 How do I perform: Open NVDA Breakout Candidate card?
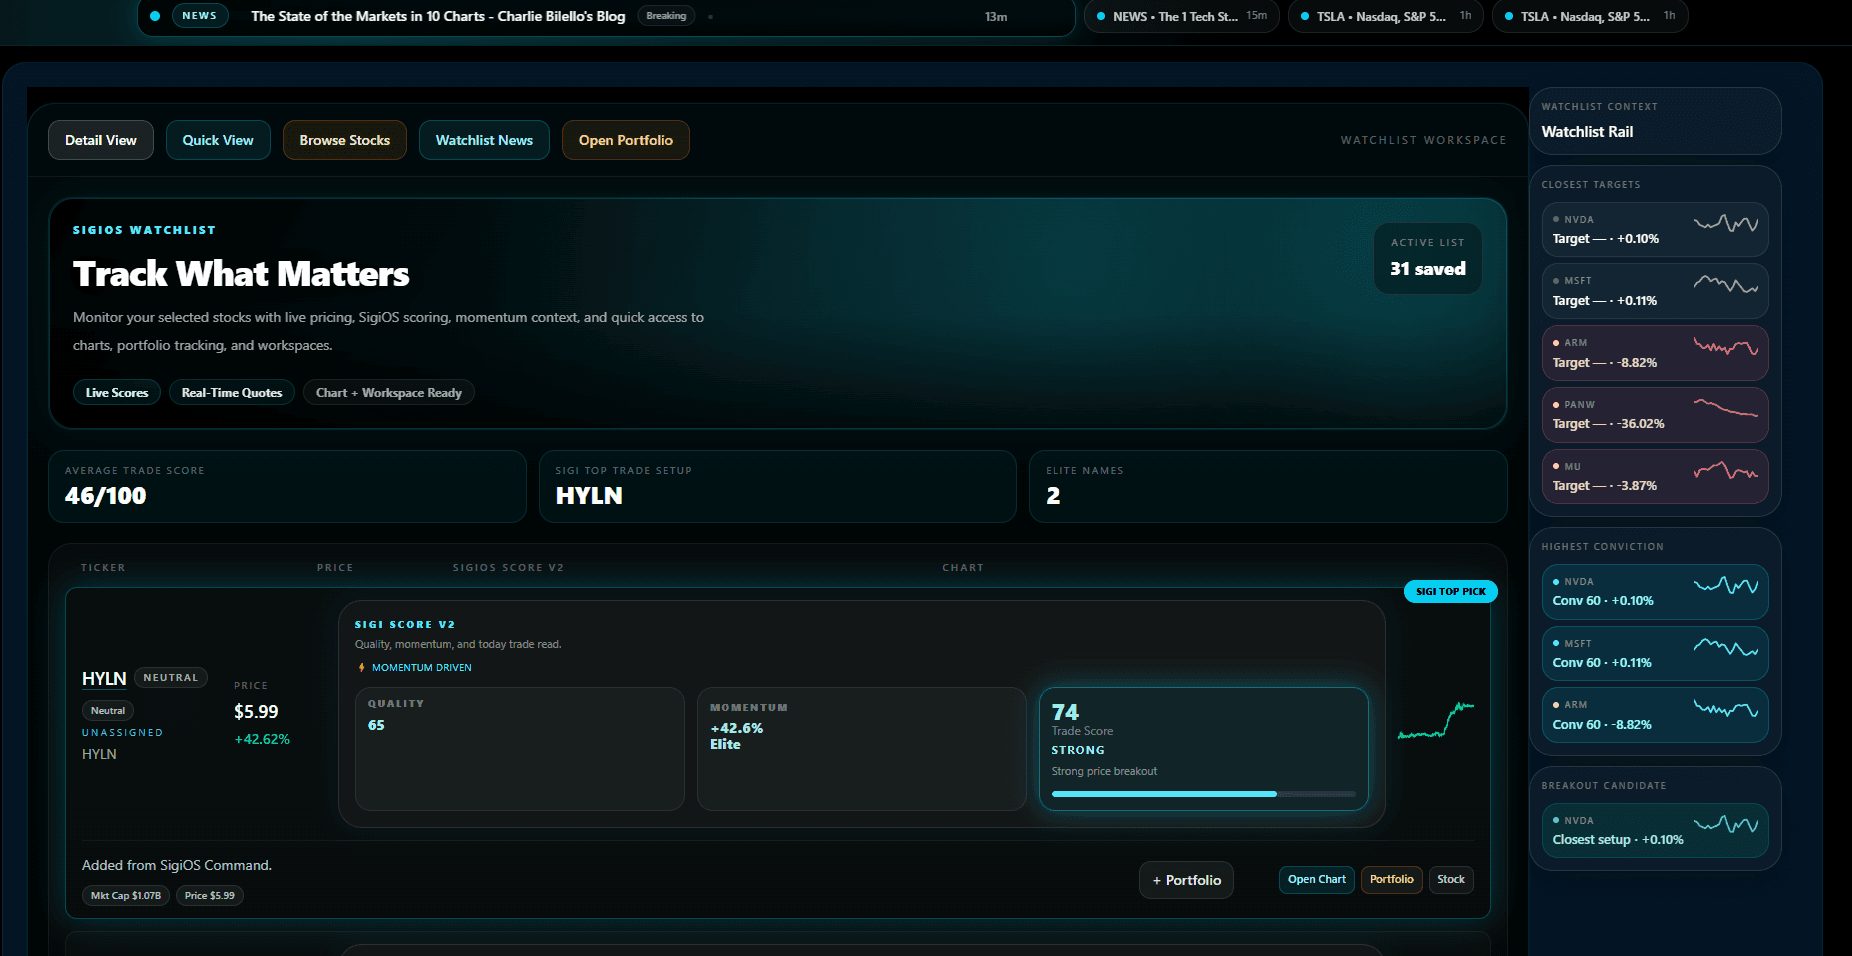[1655, 831]
